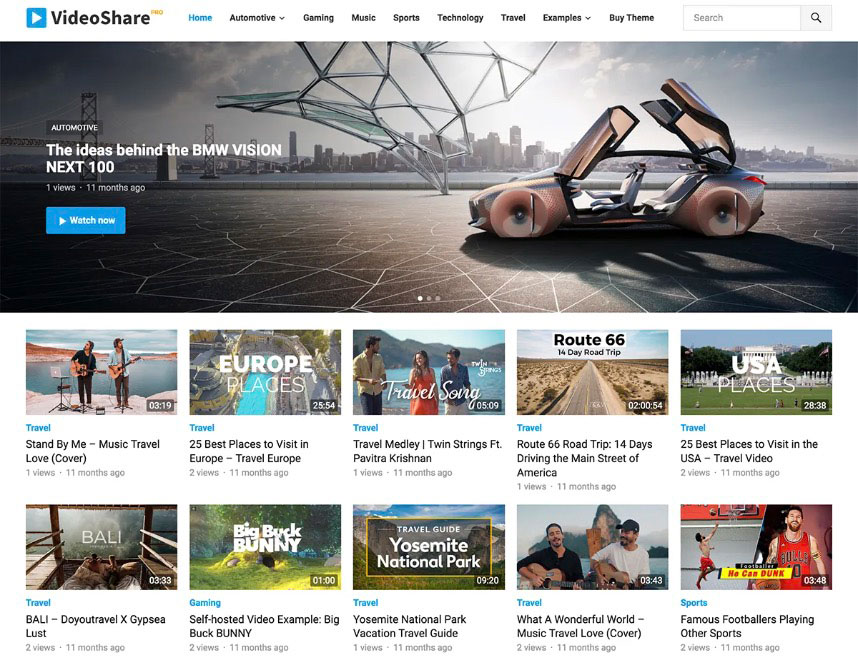Click Travel category above 25 Best Places Europe
This screenshot has height=660, width=858.
click(x=202, y=427)
